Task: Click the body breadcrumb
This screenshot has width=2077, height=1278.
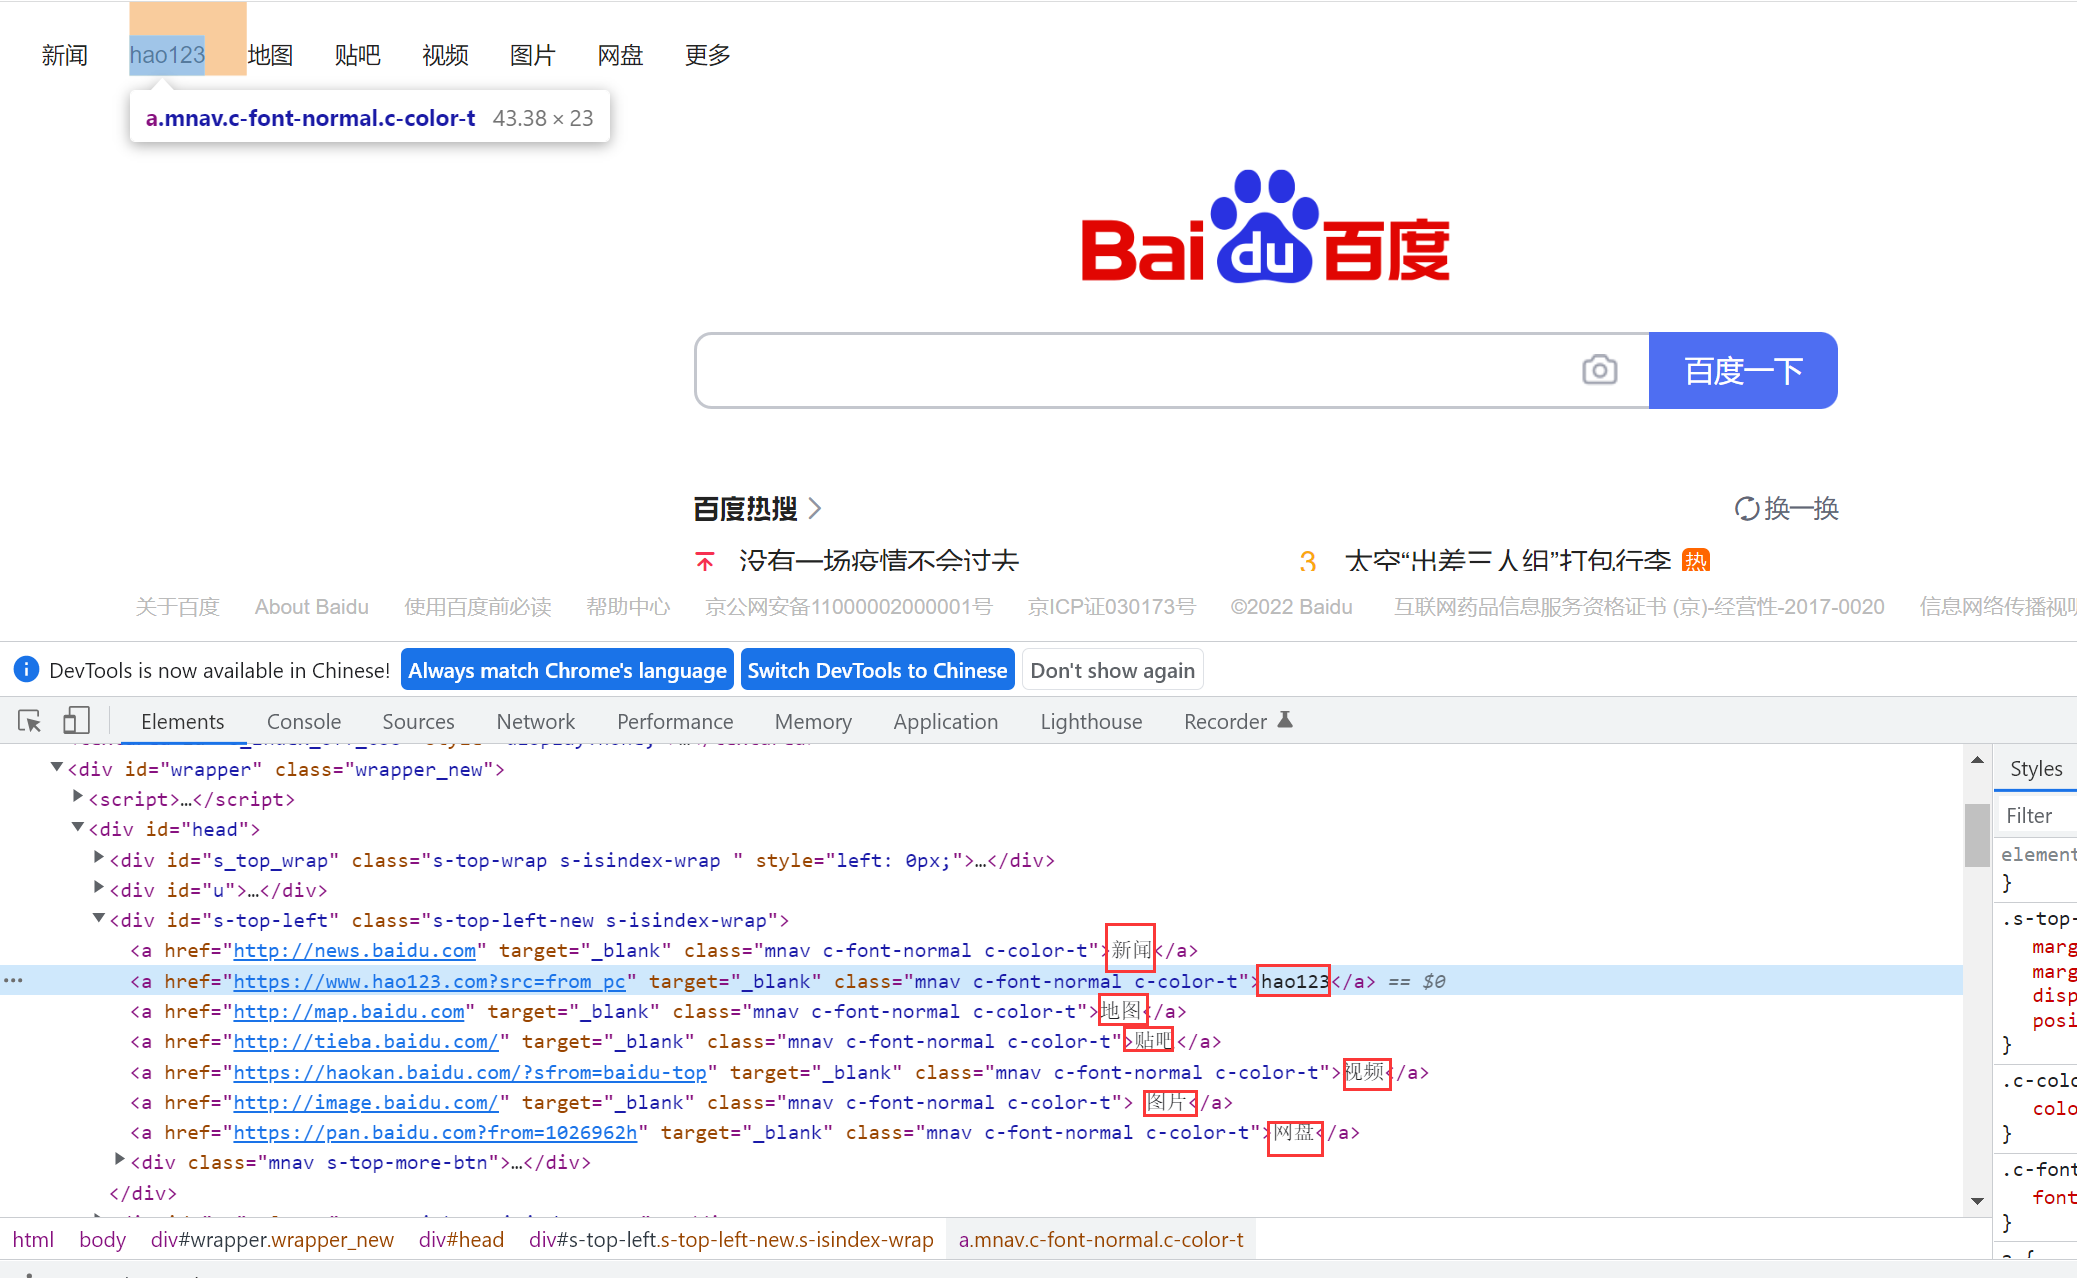Action: pos(102,1239)
